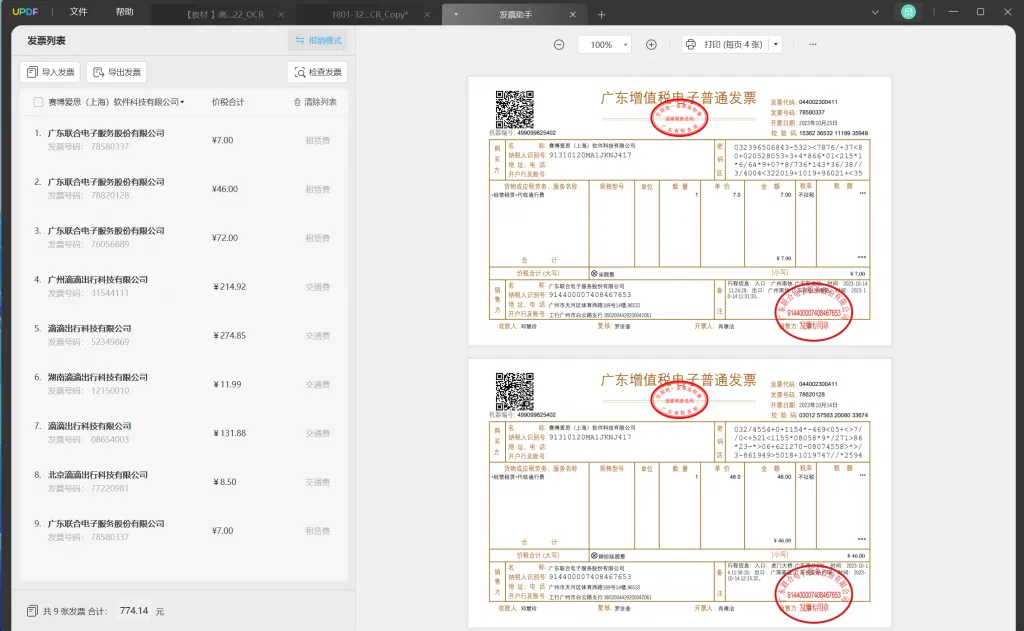Screen dimensions: 1024x631
Task: Click 检查发票 to check invoices
Action: [x=317, y=72]
